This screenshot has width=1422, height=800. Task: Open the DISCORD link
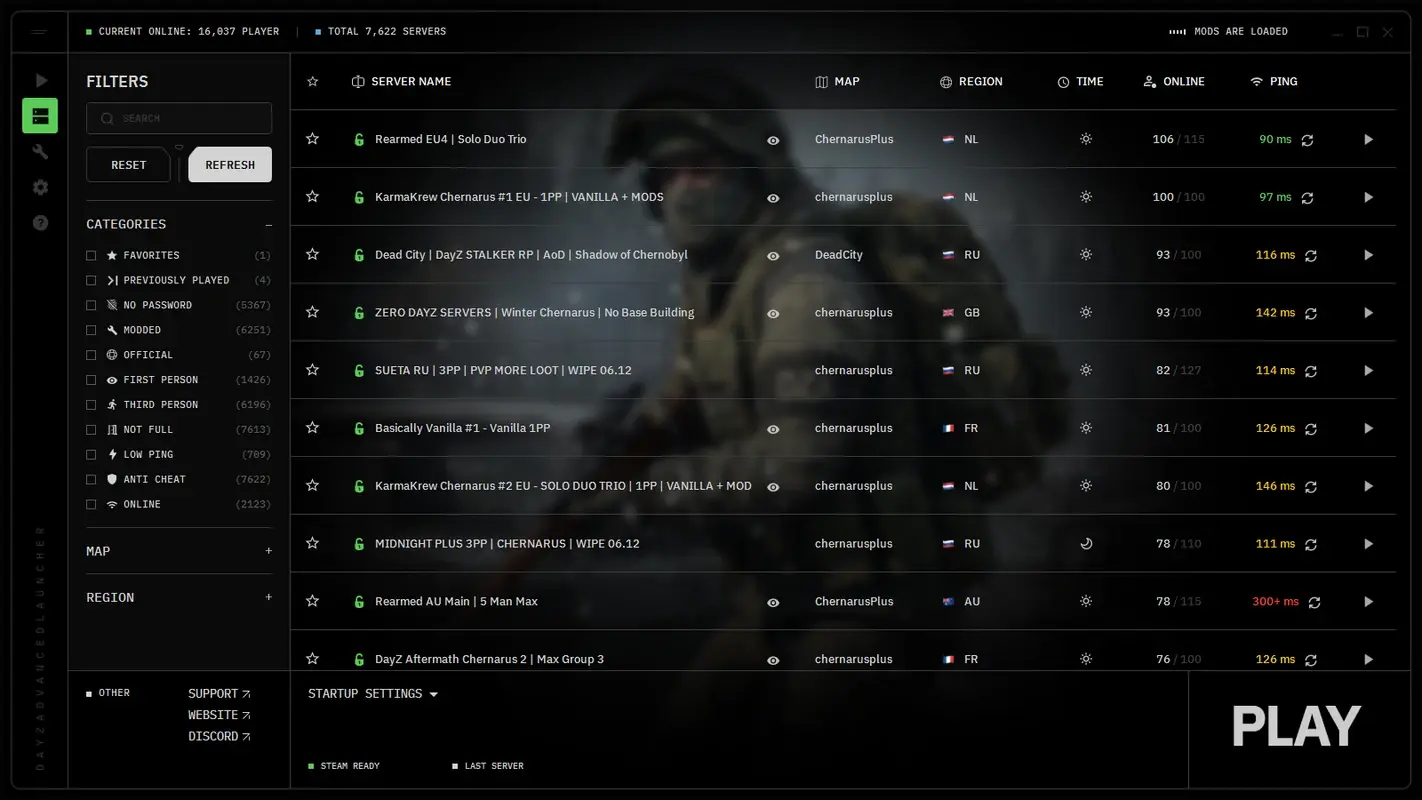pos(214,736)
